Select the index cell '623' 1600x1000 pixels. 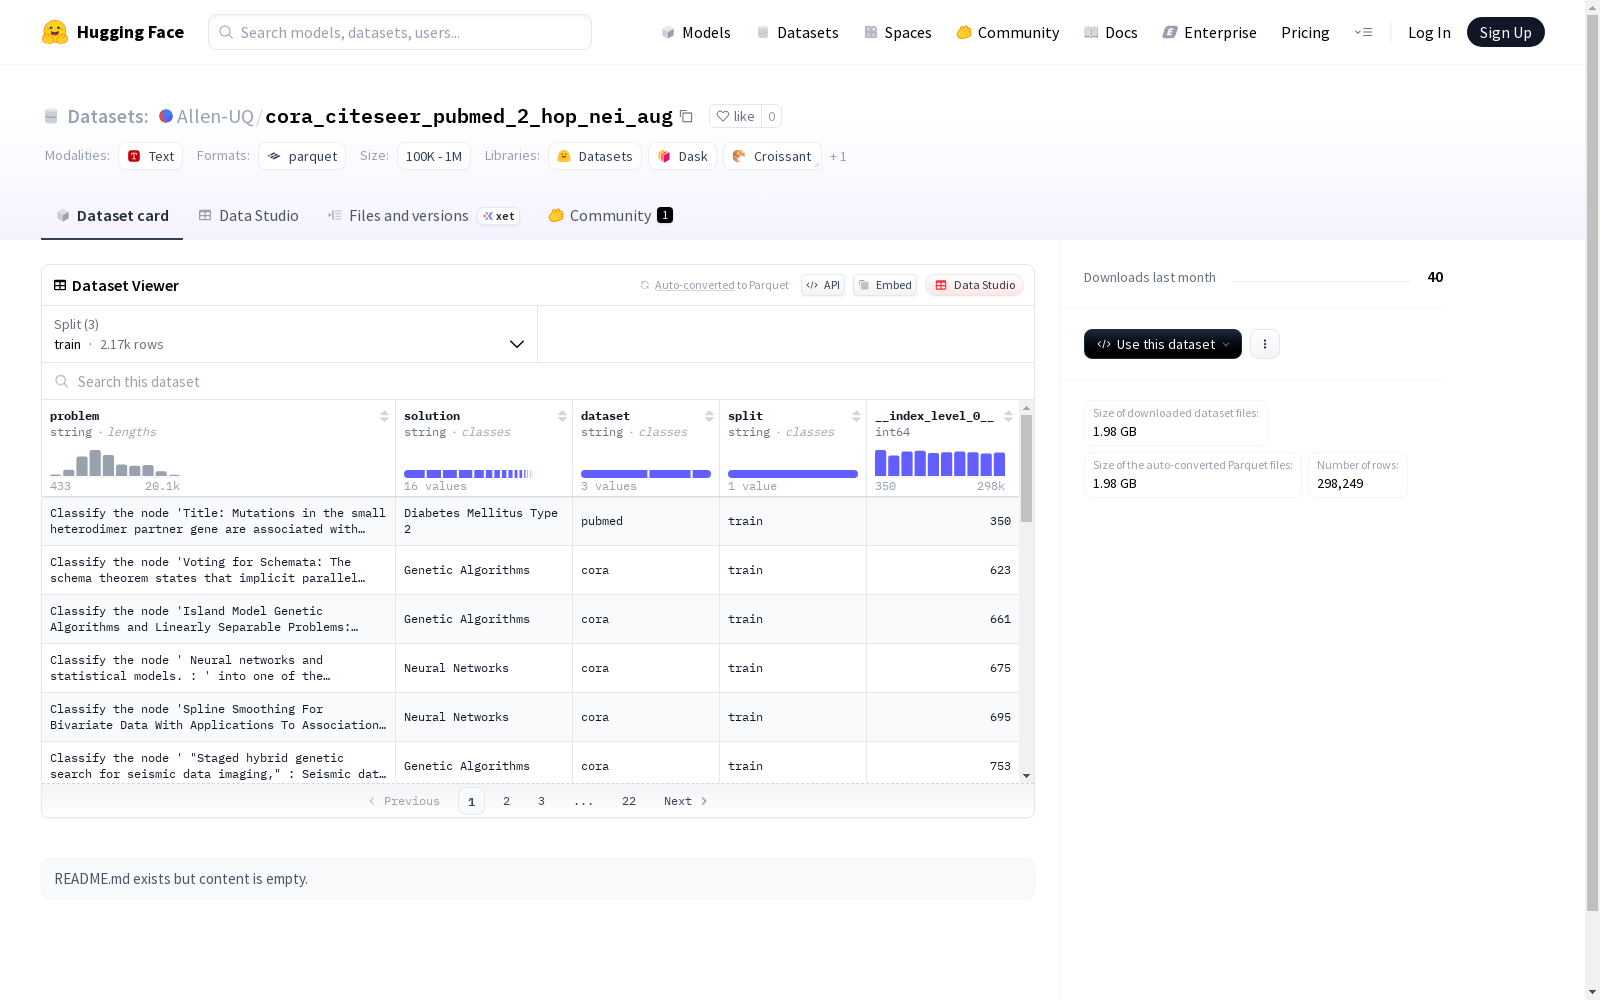pyautogui.click(x=943, y=570)
